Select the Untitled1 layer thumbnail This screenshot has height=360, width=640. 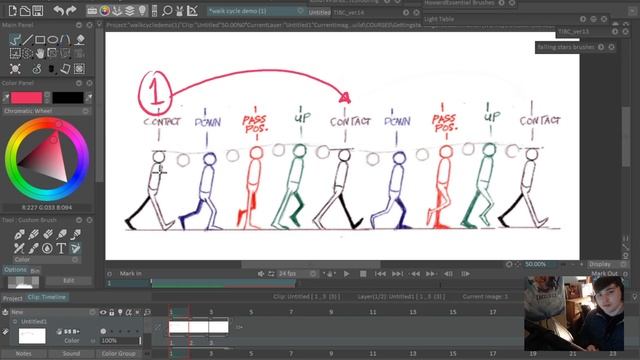(x=32, y=336)
